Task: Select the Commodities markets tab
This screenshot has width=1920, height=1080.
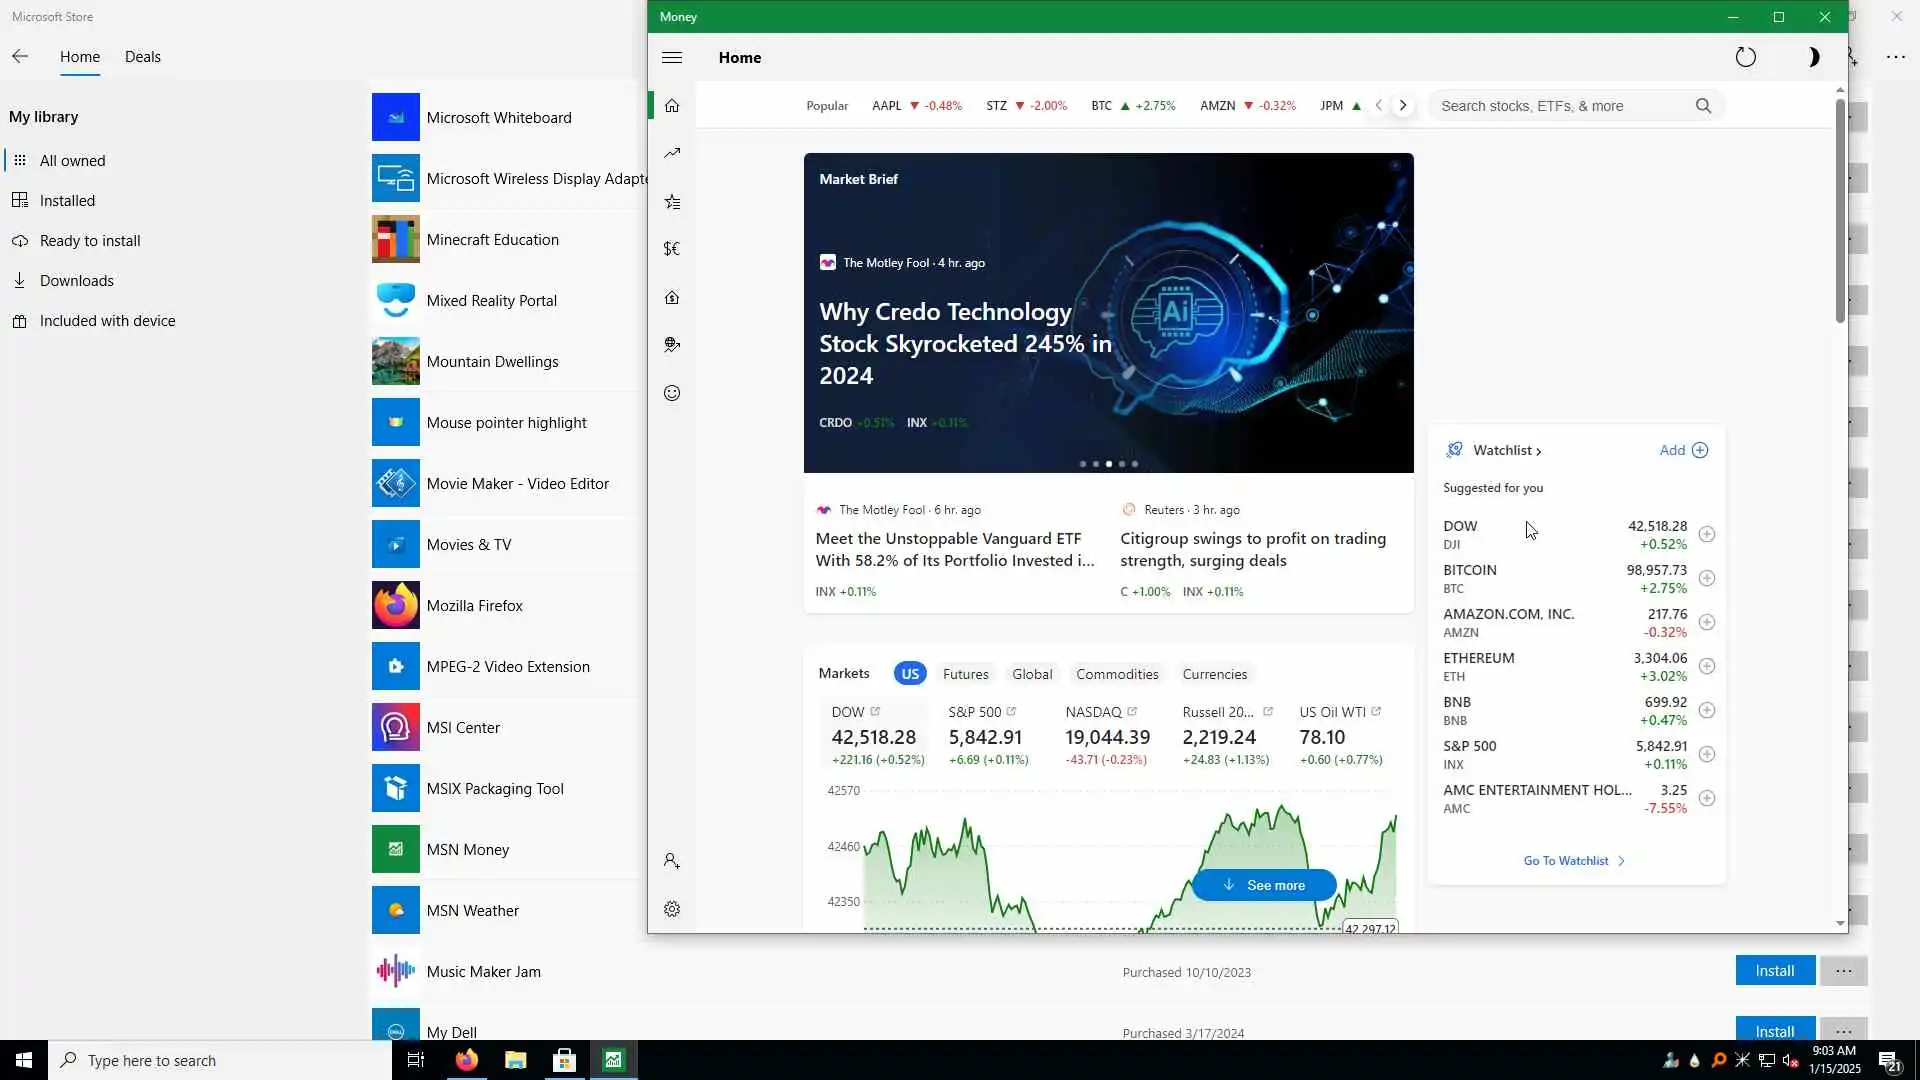Action: [1117, 674]
